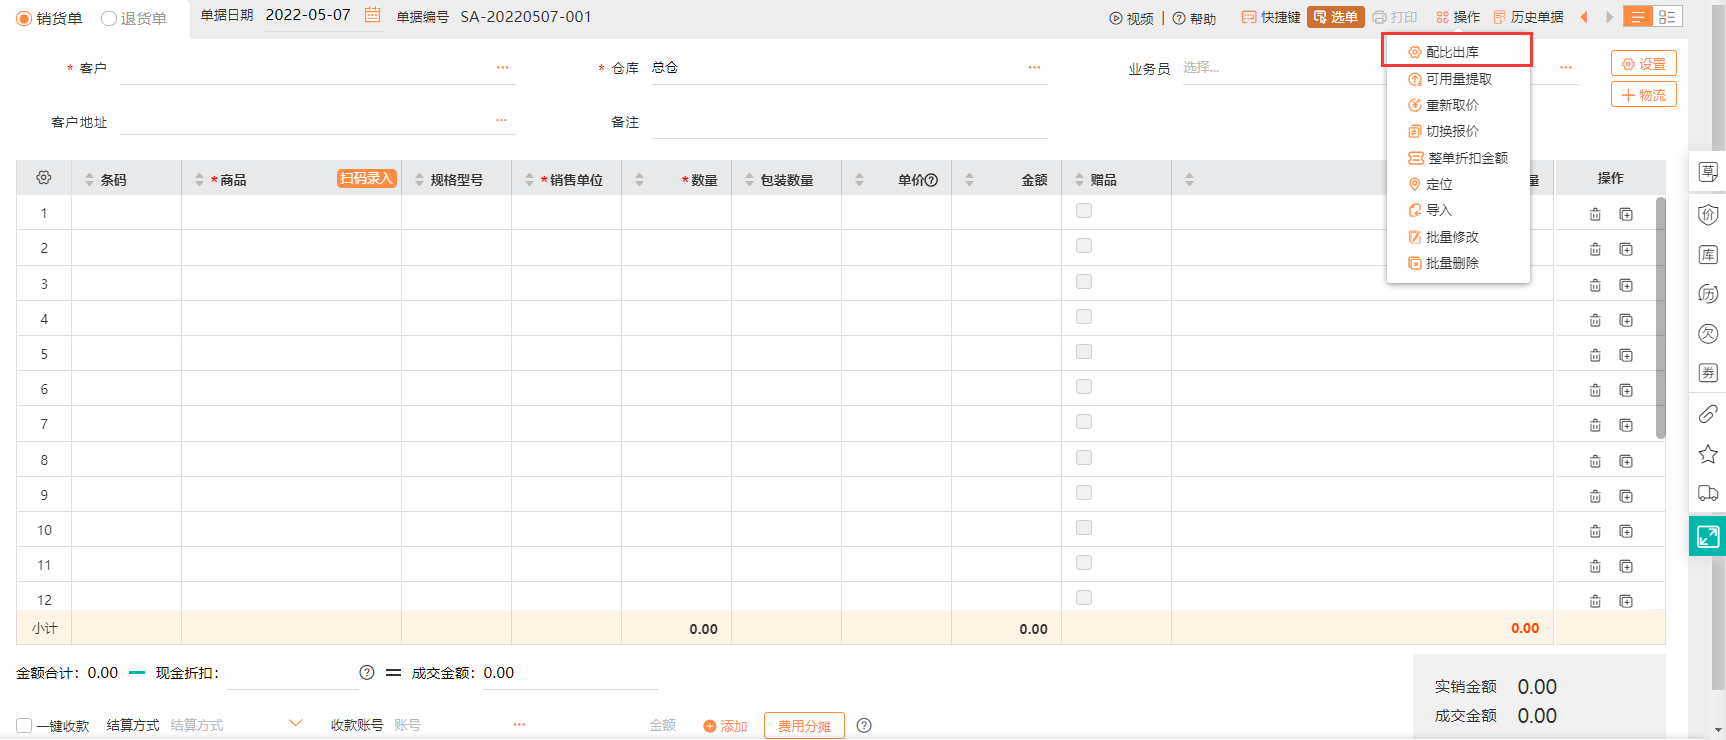The image size is (1726, 740).
Task: Copy row 3 using duplicate icon
Action: (x=1626, y=285)
